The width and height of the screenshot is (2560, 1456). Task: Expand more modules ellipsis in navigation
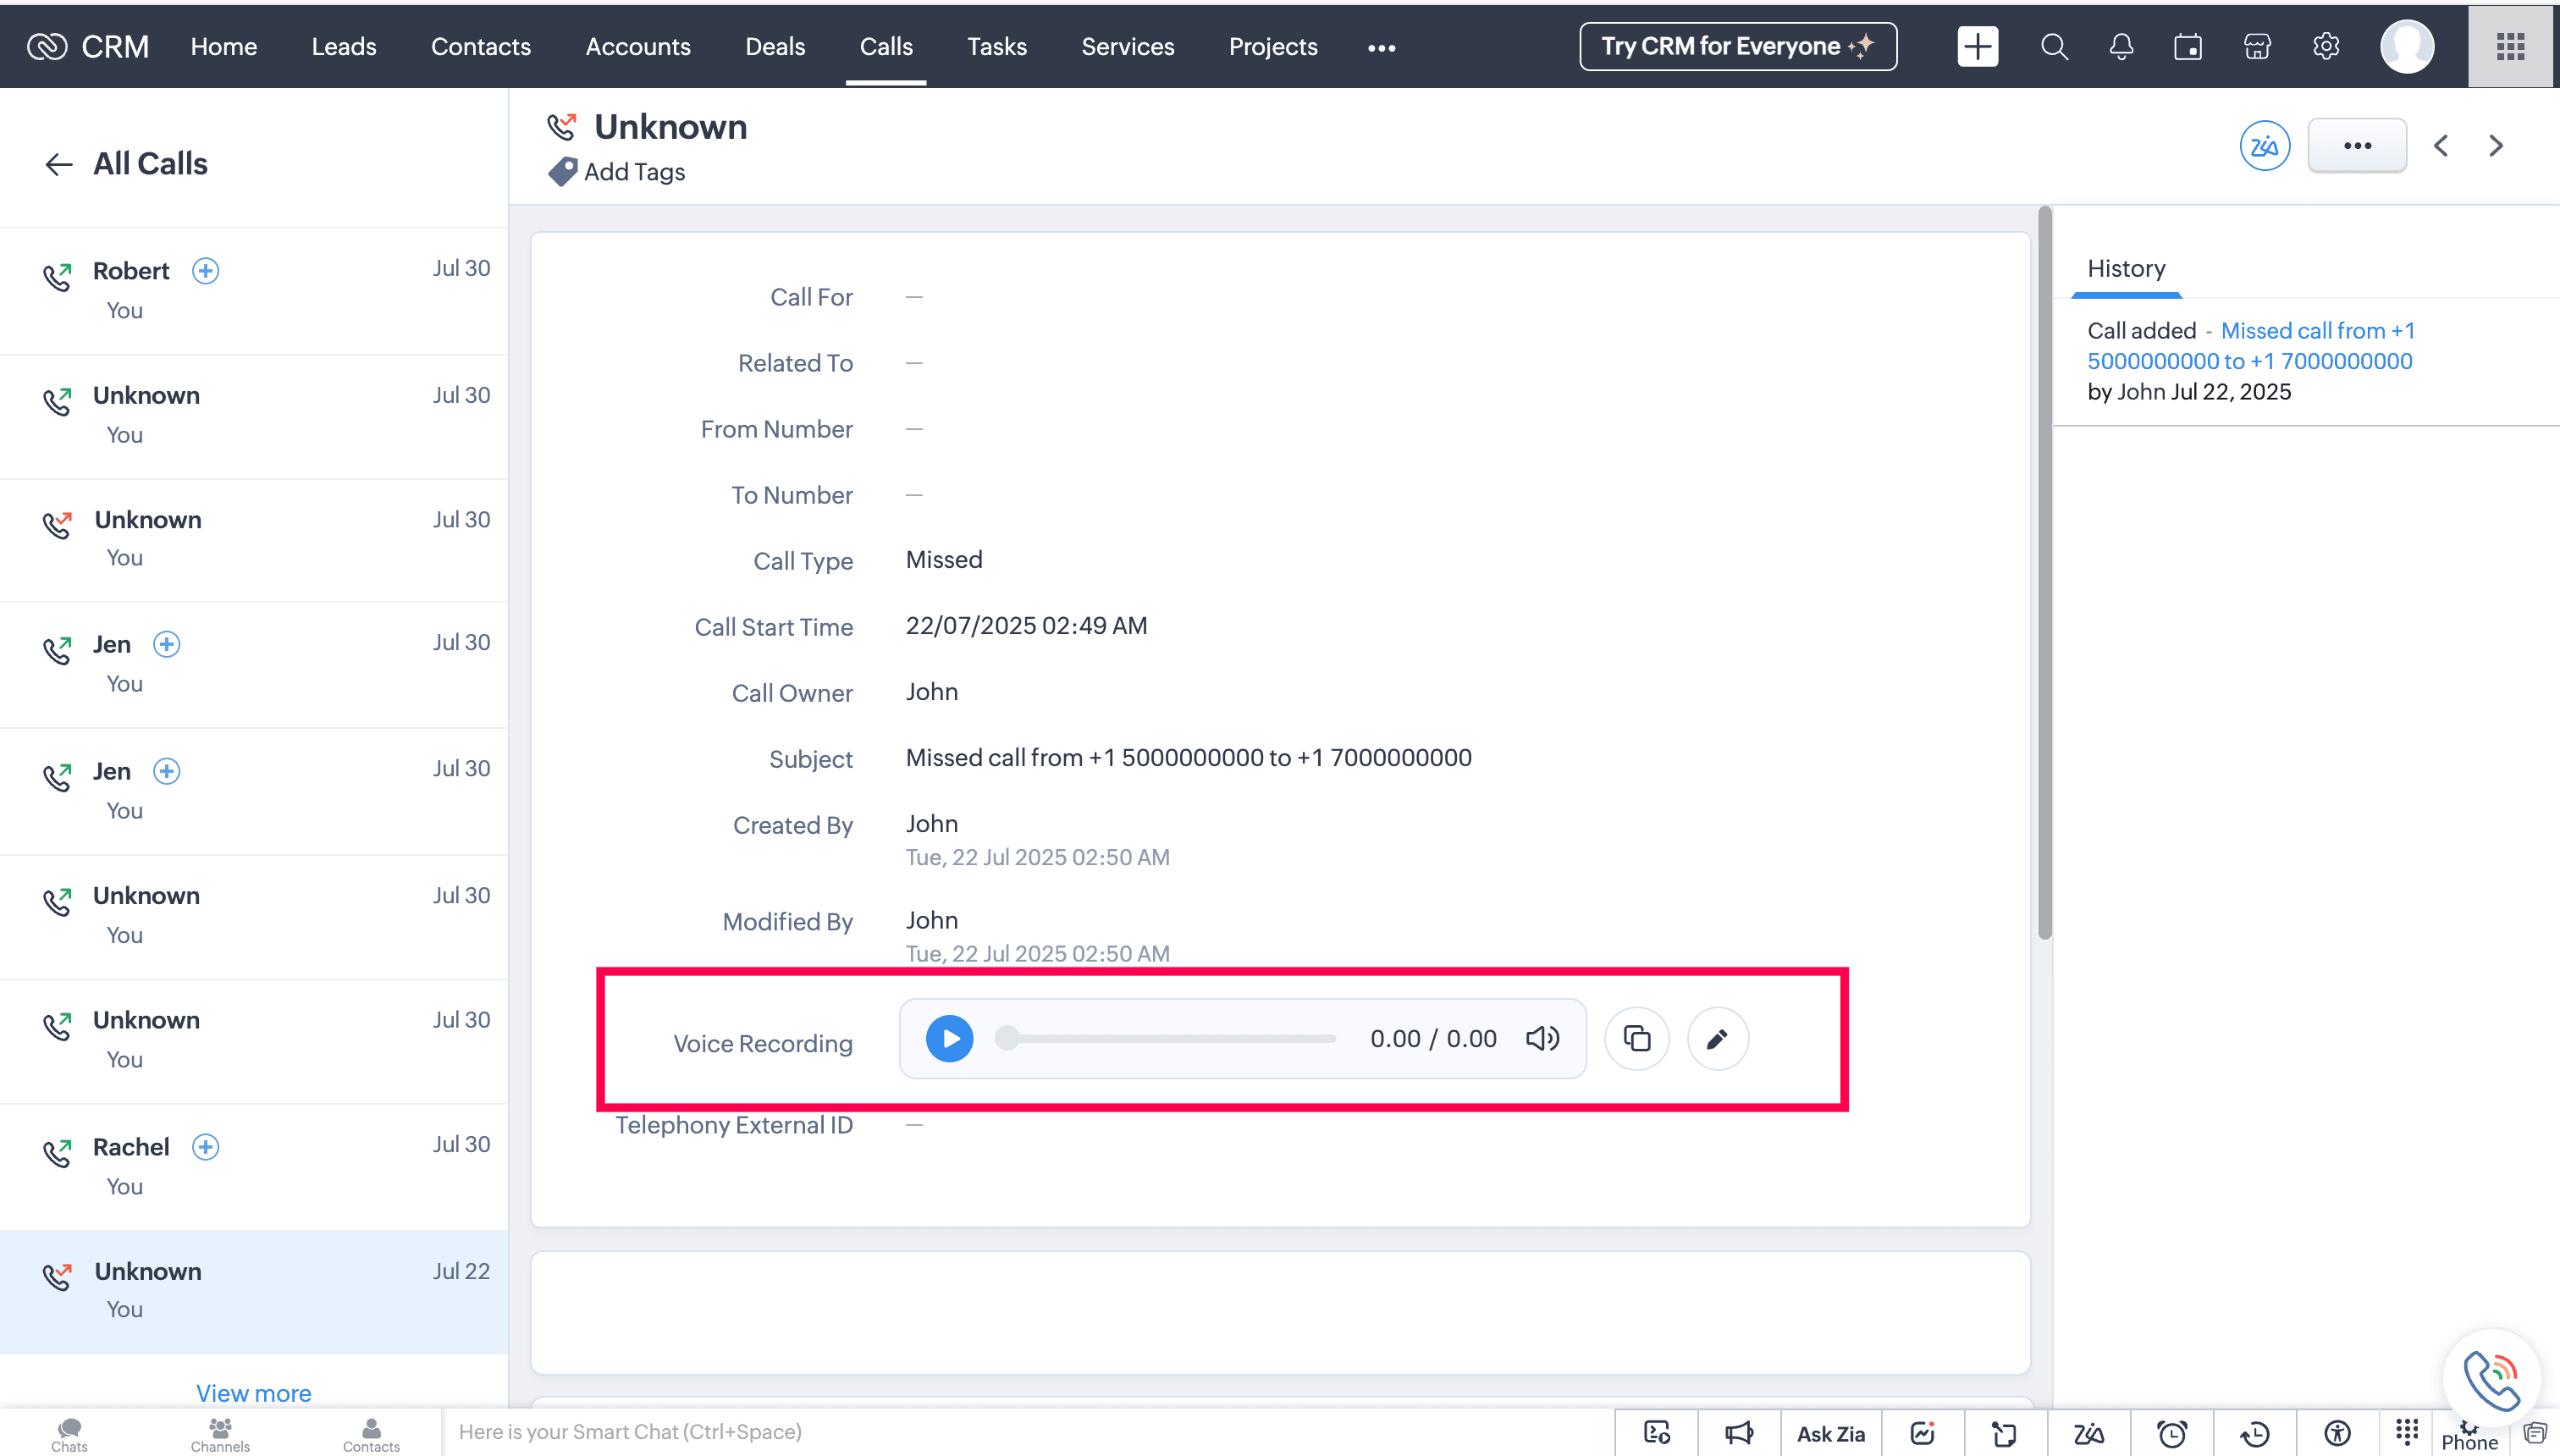(x=1381, y=47)
